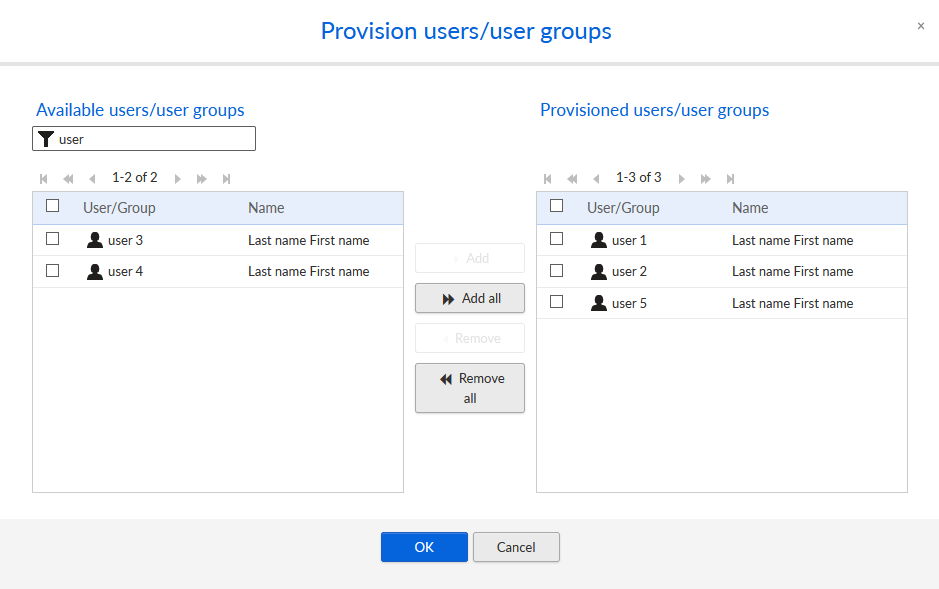
Task: Click 'Last name First name' in user 3 row
Action: click(x=308, y=241)
